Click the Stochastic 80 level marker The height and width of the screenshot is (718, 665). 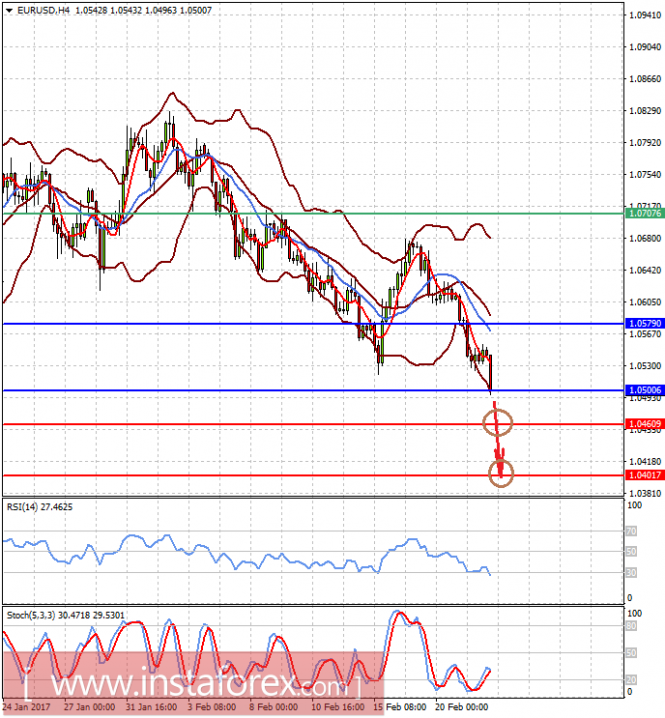631,626
